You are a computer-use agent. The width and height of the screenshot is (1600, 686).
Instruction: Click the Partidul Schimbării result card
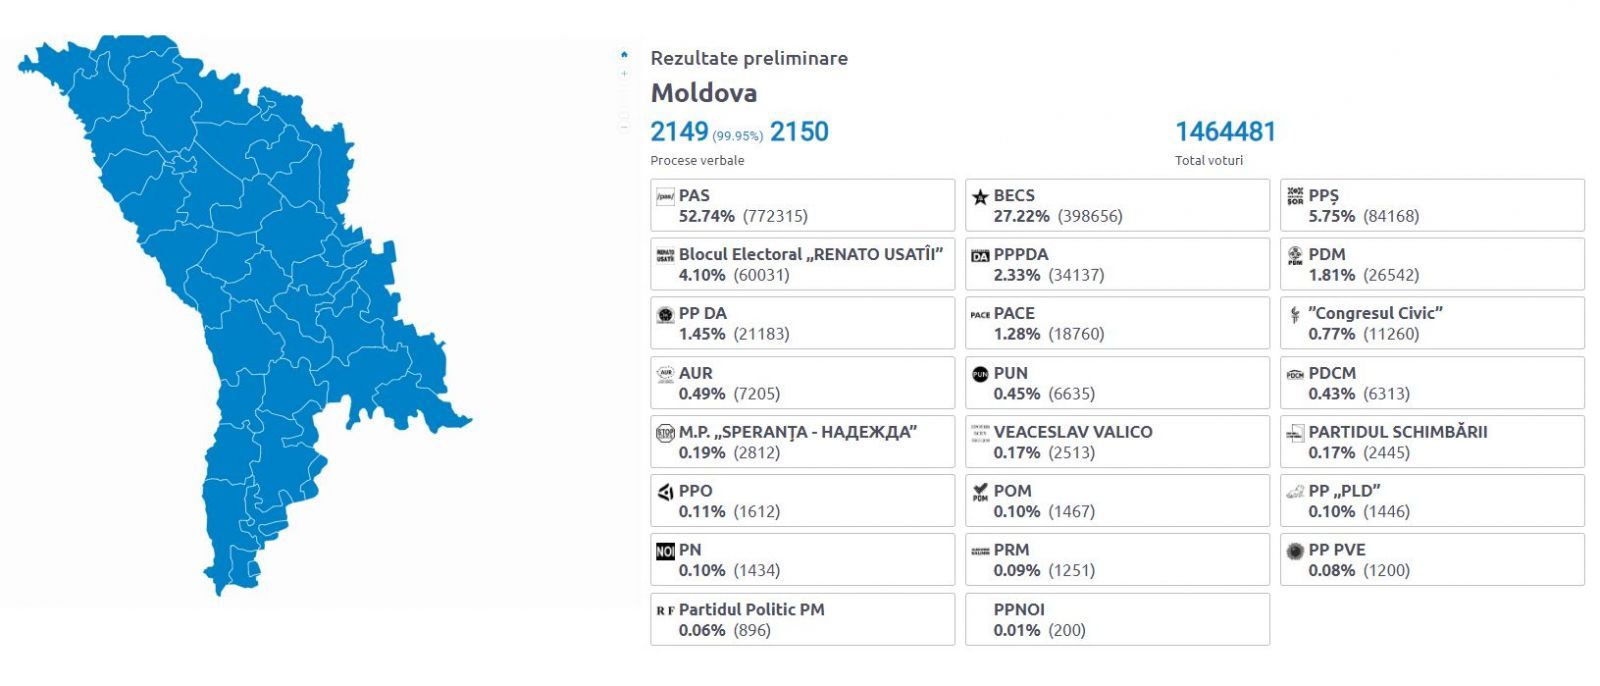point(1432,442)
